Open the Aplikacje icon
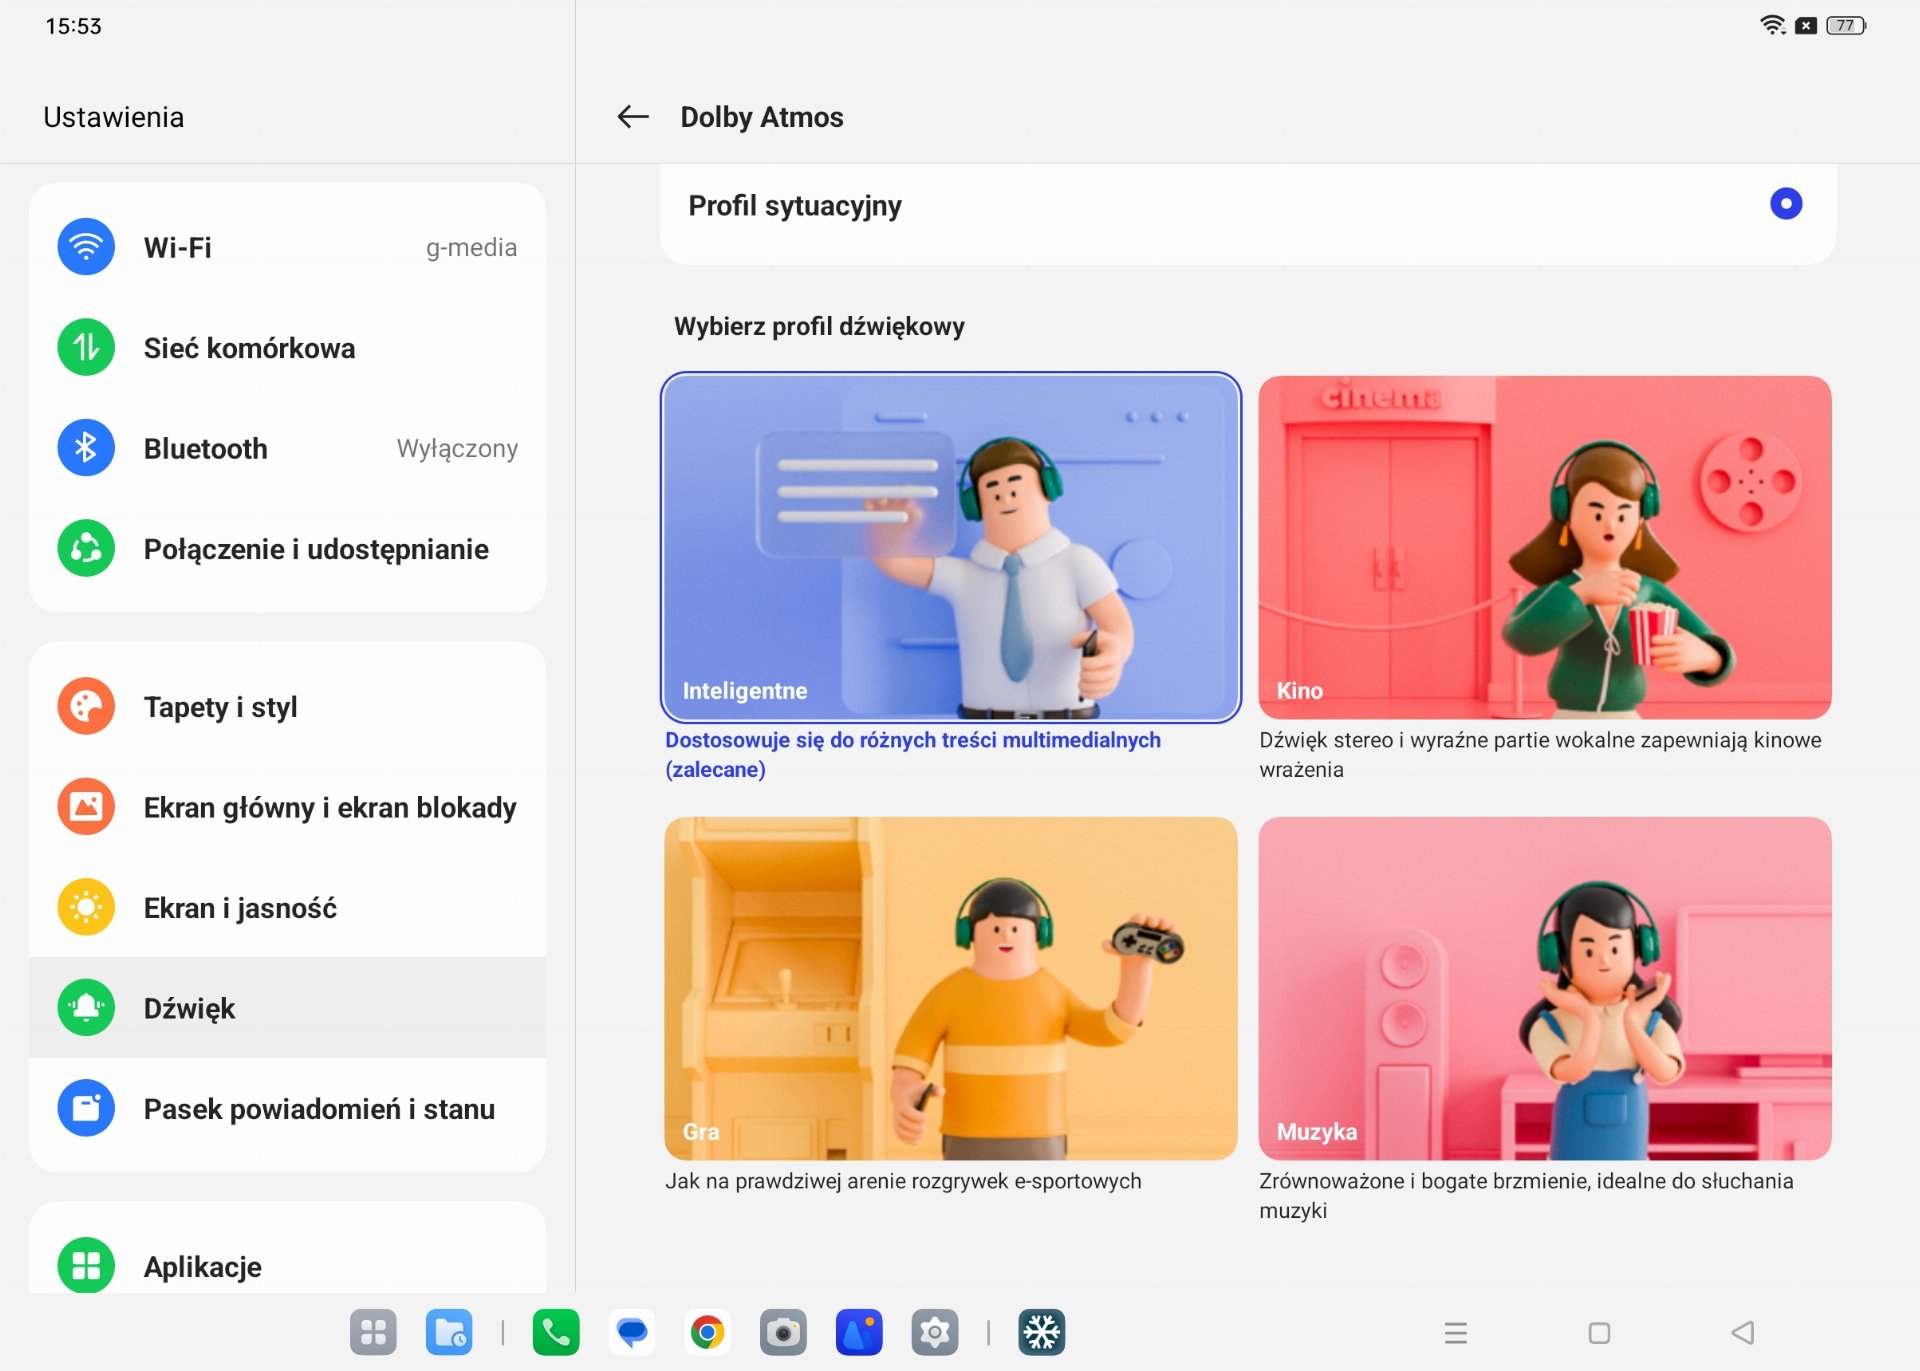Image resolution: width=1920 pixels, height=1371 pixels. click(86, 1266)
